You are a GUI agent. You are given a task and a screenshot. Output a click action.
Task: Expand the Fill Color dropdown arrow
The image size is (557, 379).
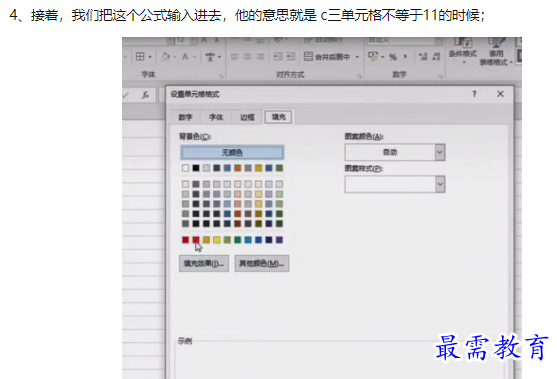point(175,57)
